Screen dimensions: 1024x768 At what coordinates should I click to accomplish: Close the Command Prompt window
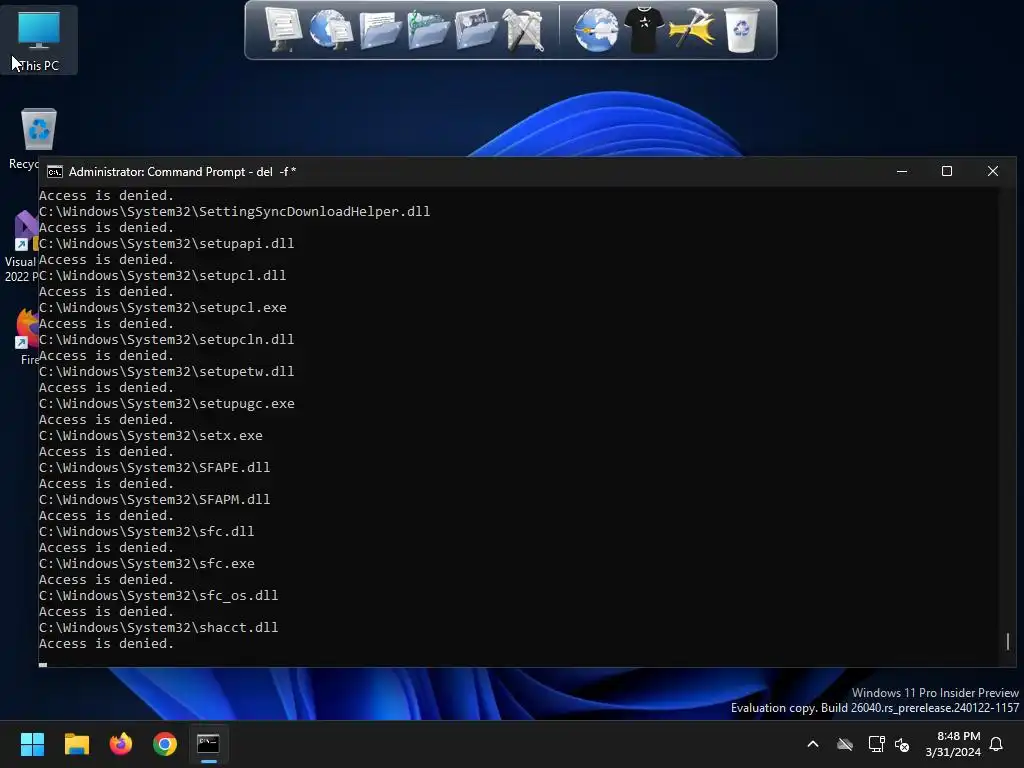(x=993, y=171)
